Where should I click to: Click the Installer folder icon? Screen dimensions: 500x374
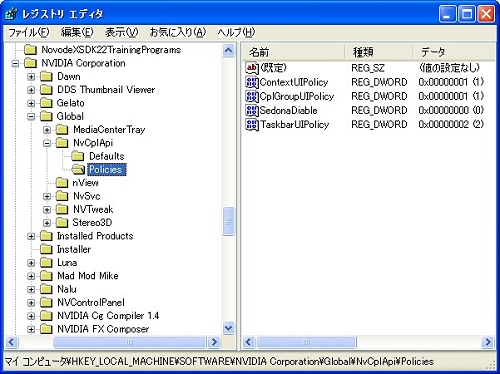46,249
